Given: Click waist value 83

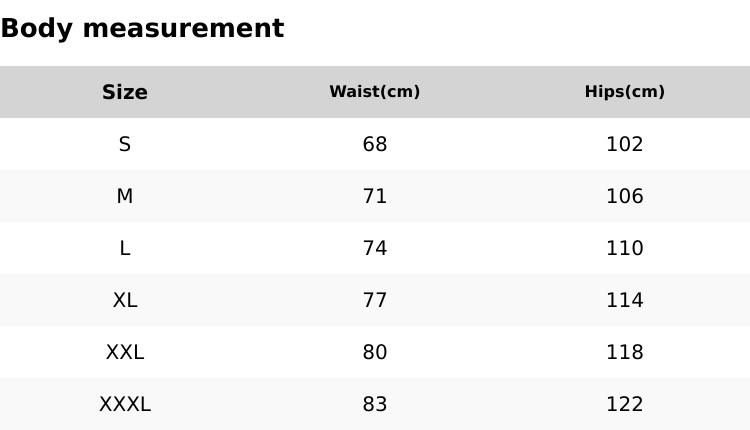Looking at the screenshot, I should pos(375,404).
